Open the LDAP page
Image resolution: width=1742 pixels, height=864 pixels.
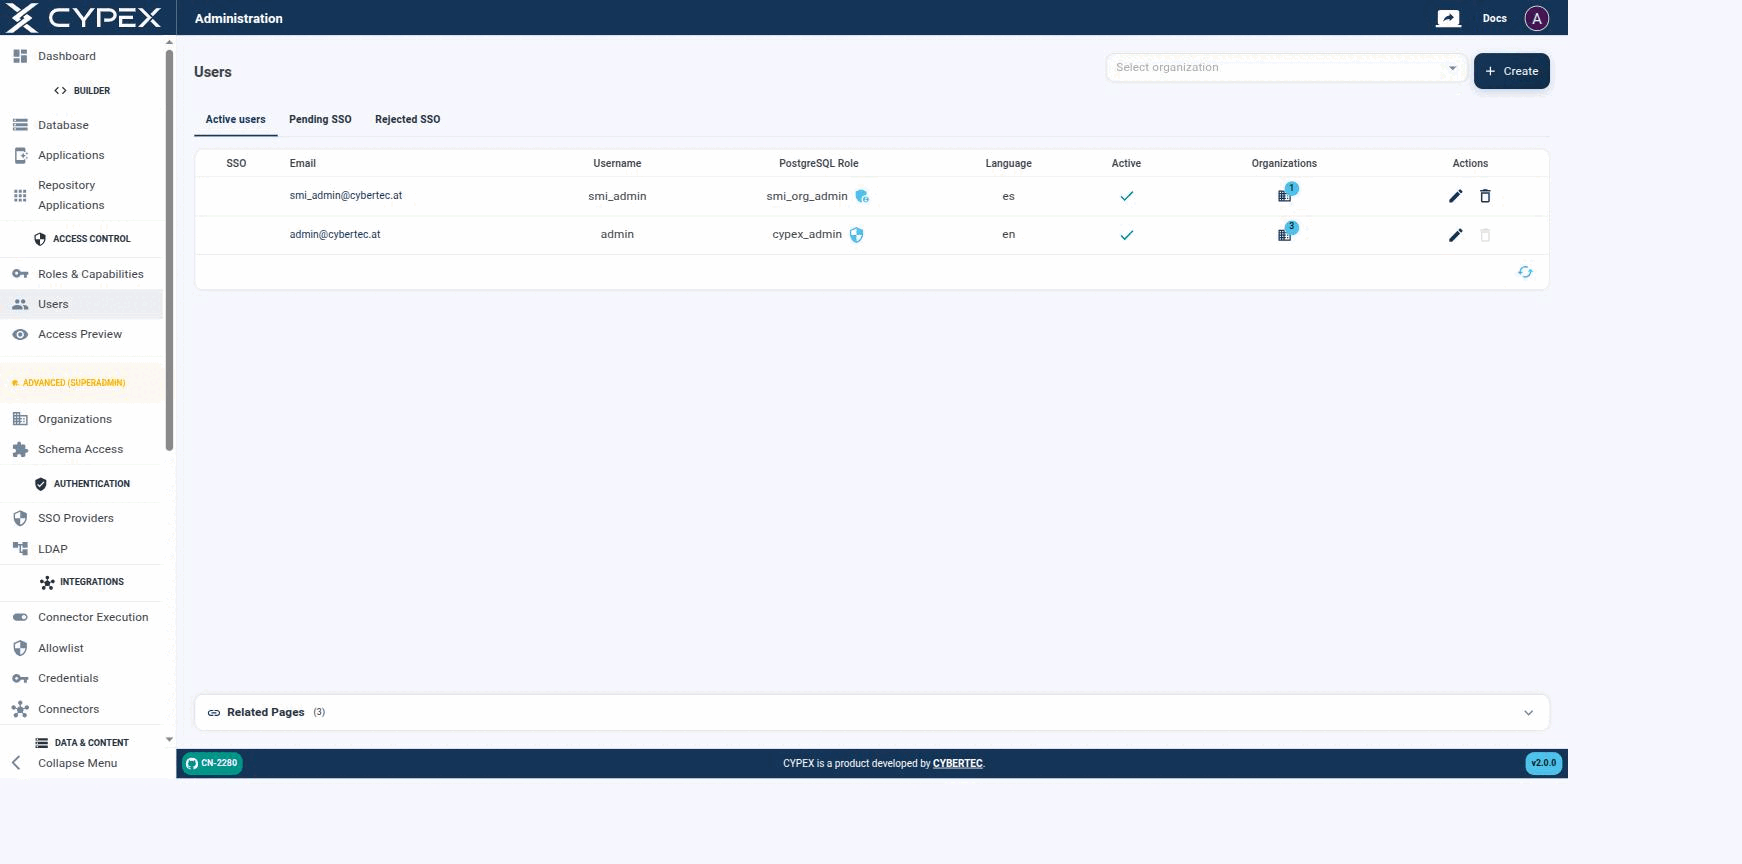[x=81, y=548]
